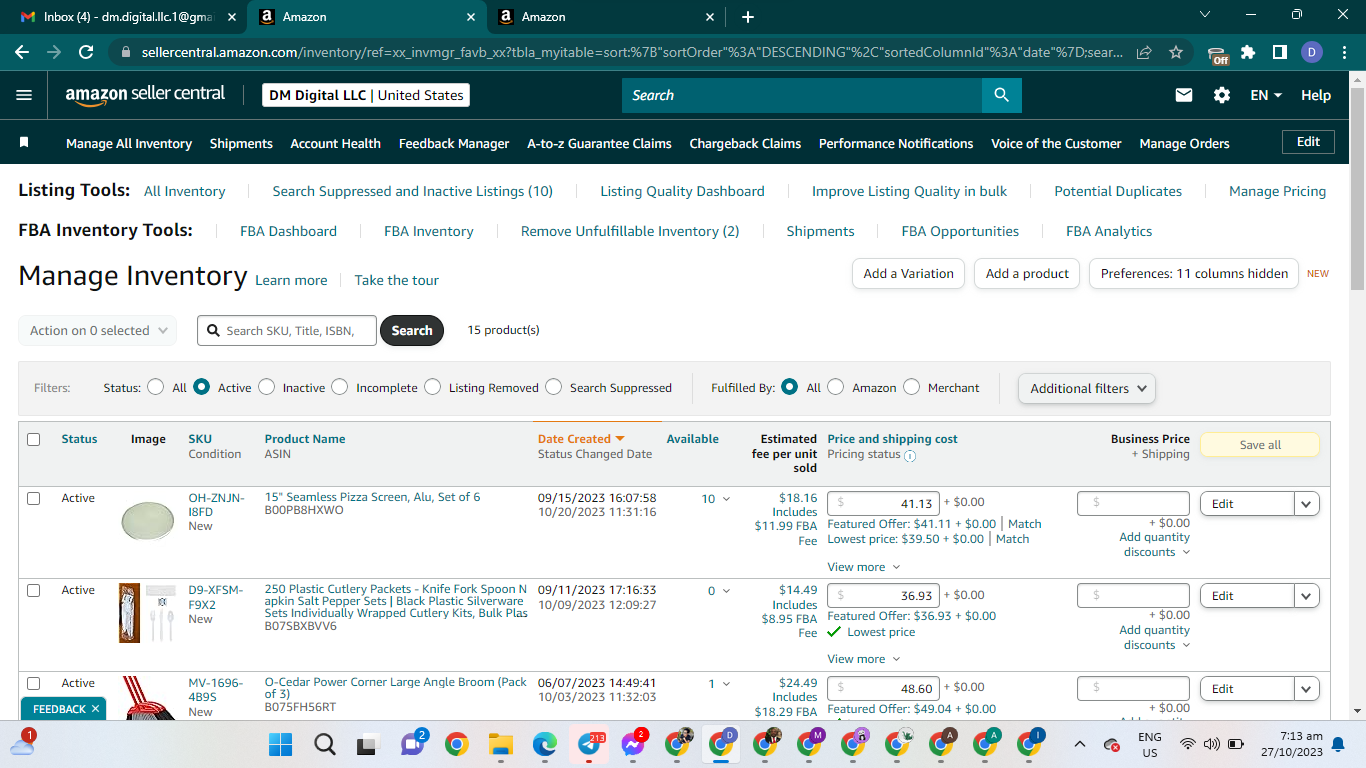1366x768 pixels.
Task: Show hidden system tray icons
Action: tap(1079, 744)
